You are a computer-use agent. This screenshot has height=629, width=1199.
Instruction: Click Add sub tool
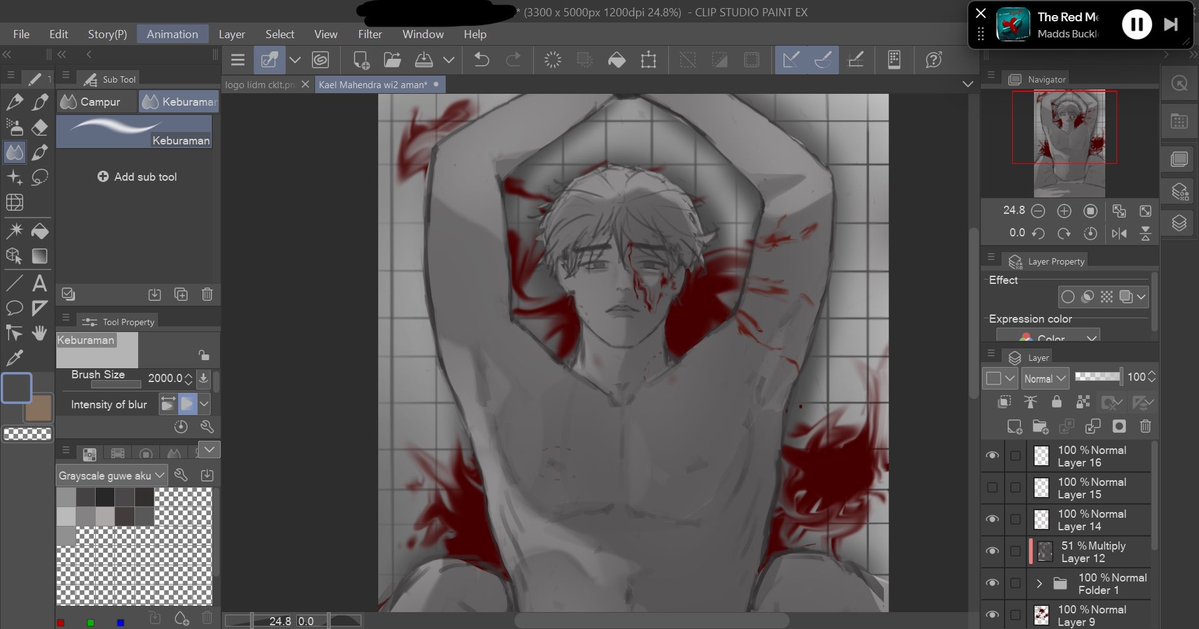coord(137,177)
